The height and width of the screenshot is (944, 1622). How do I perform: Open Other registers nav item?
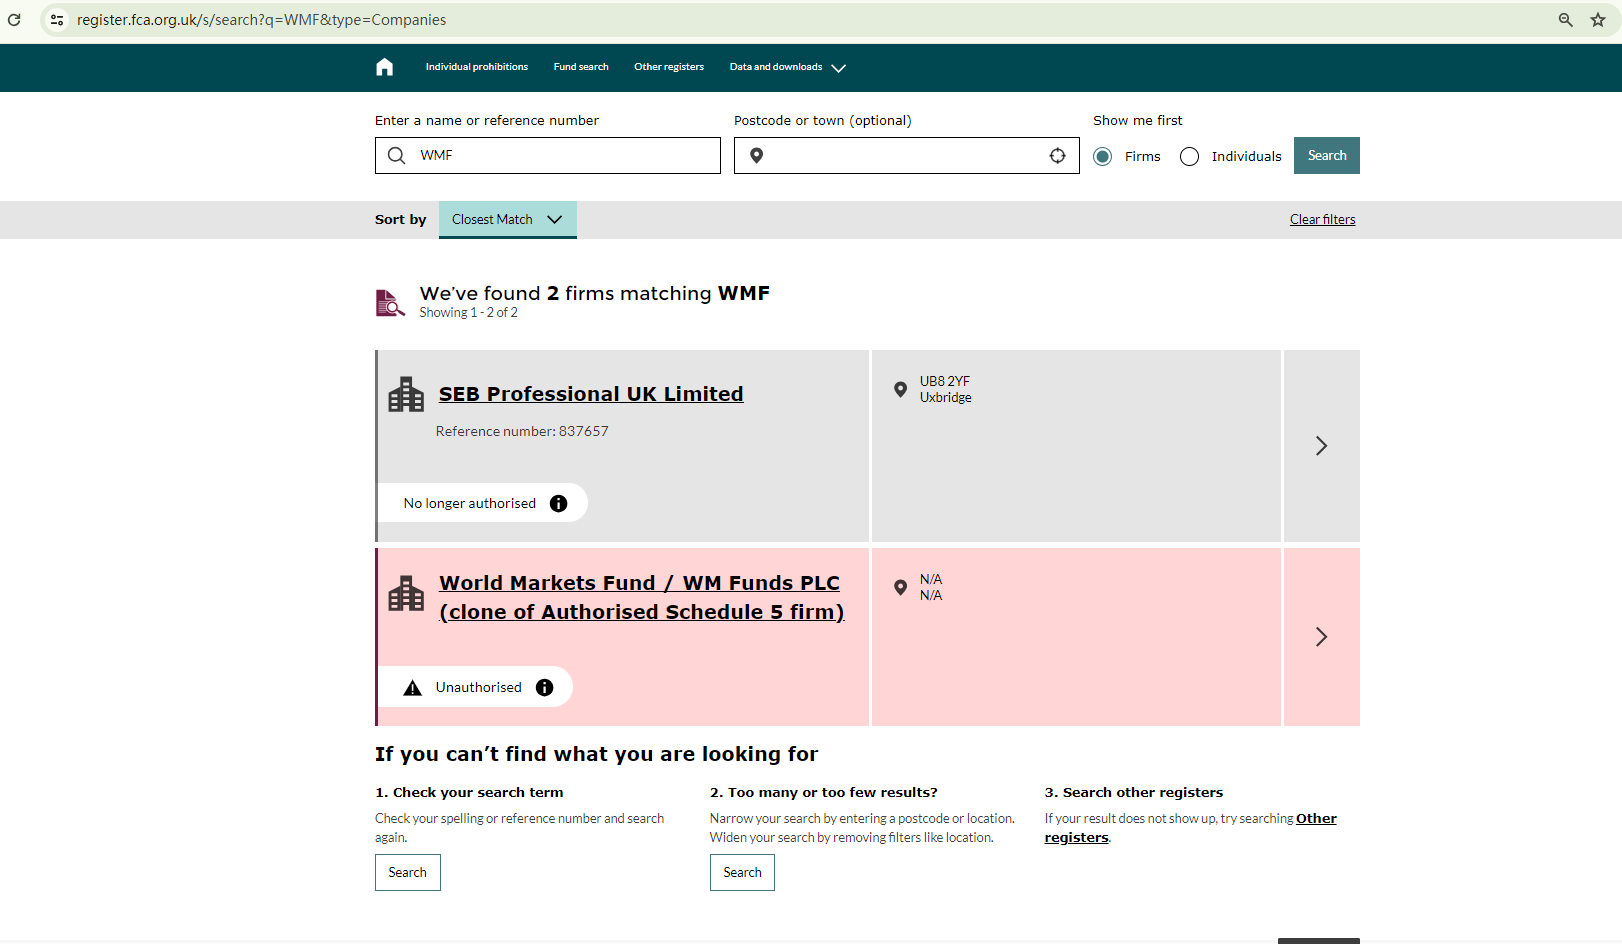(x=669, y=67)
